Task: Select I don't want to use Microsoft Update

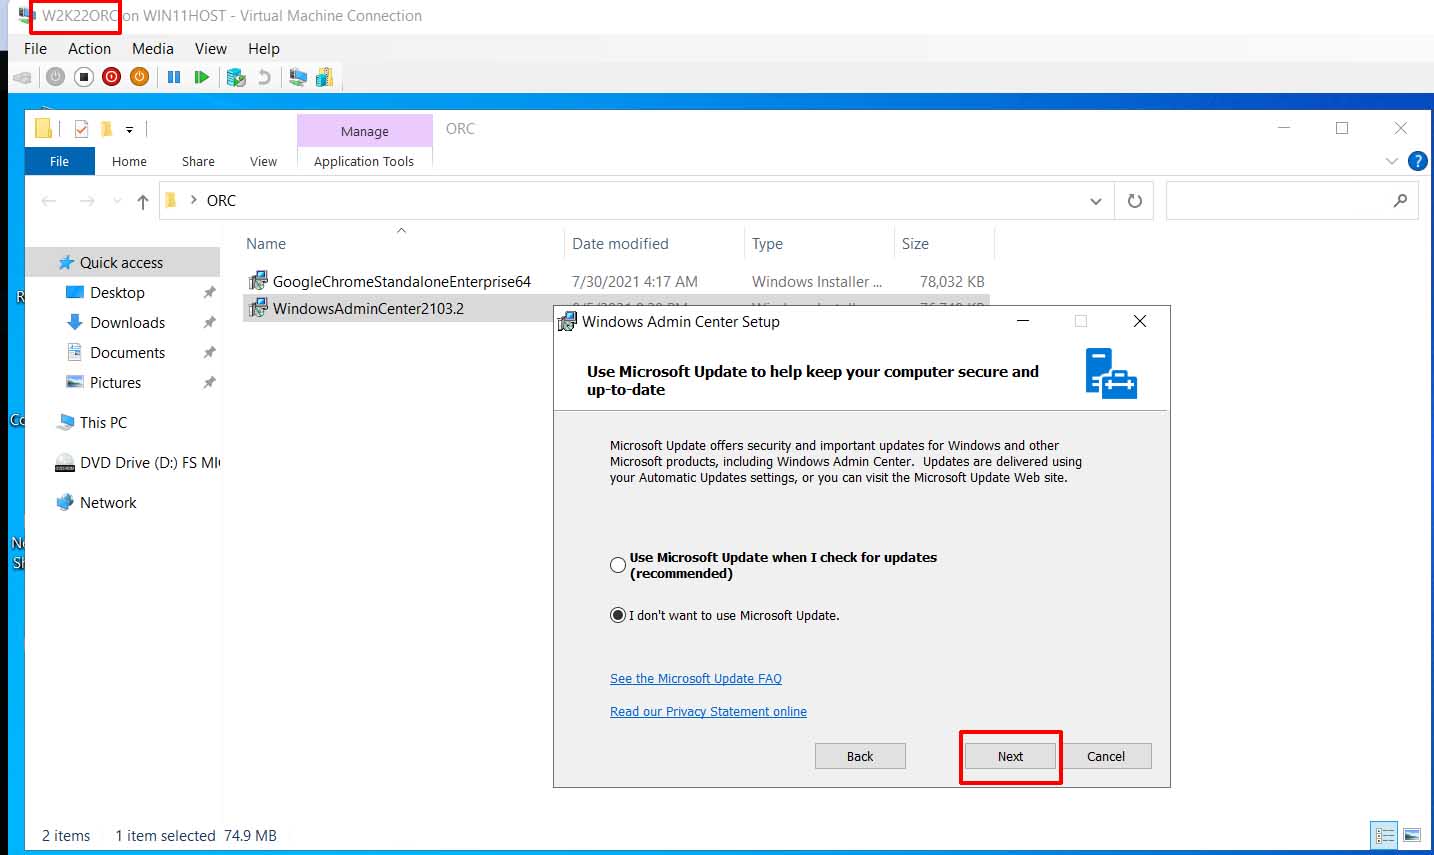Action: [618, 615]
